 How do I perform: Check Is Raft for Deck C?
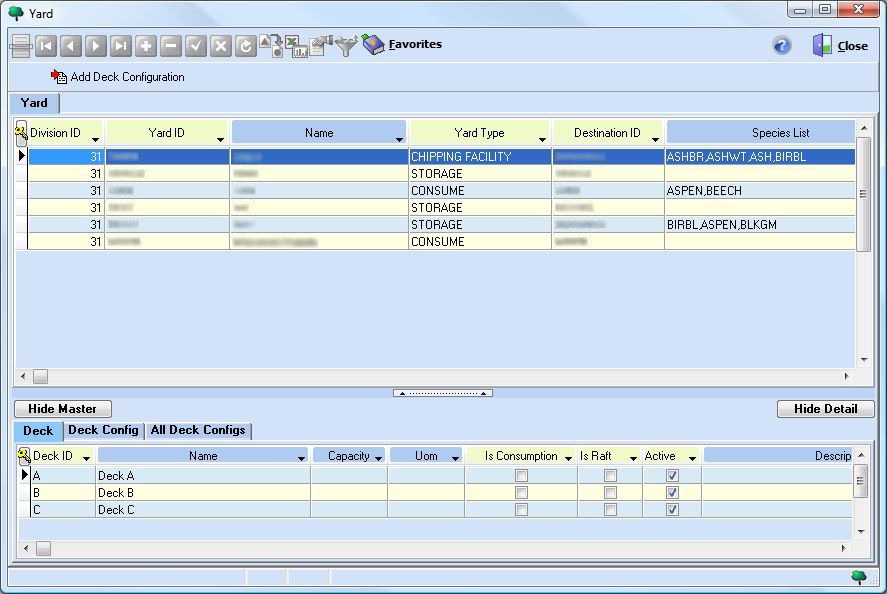tap(610, 510)
